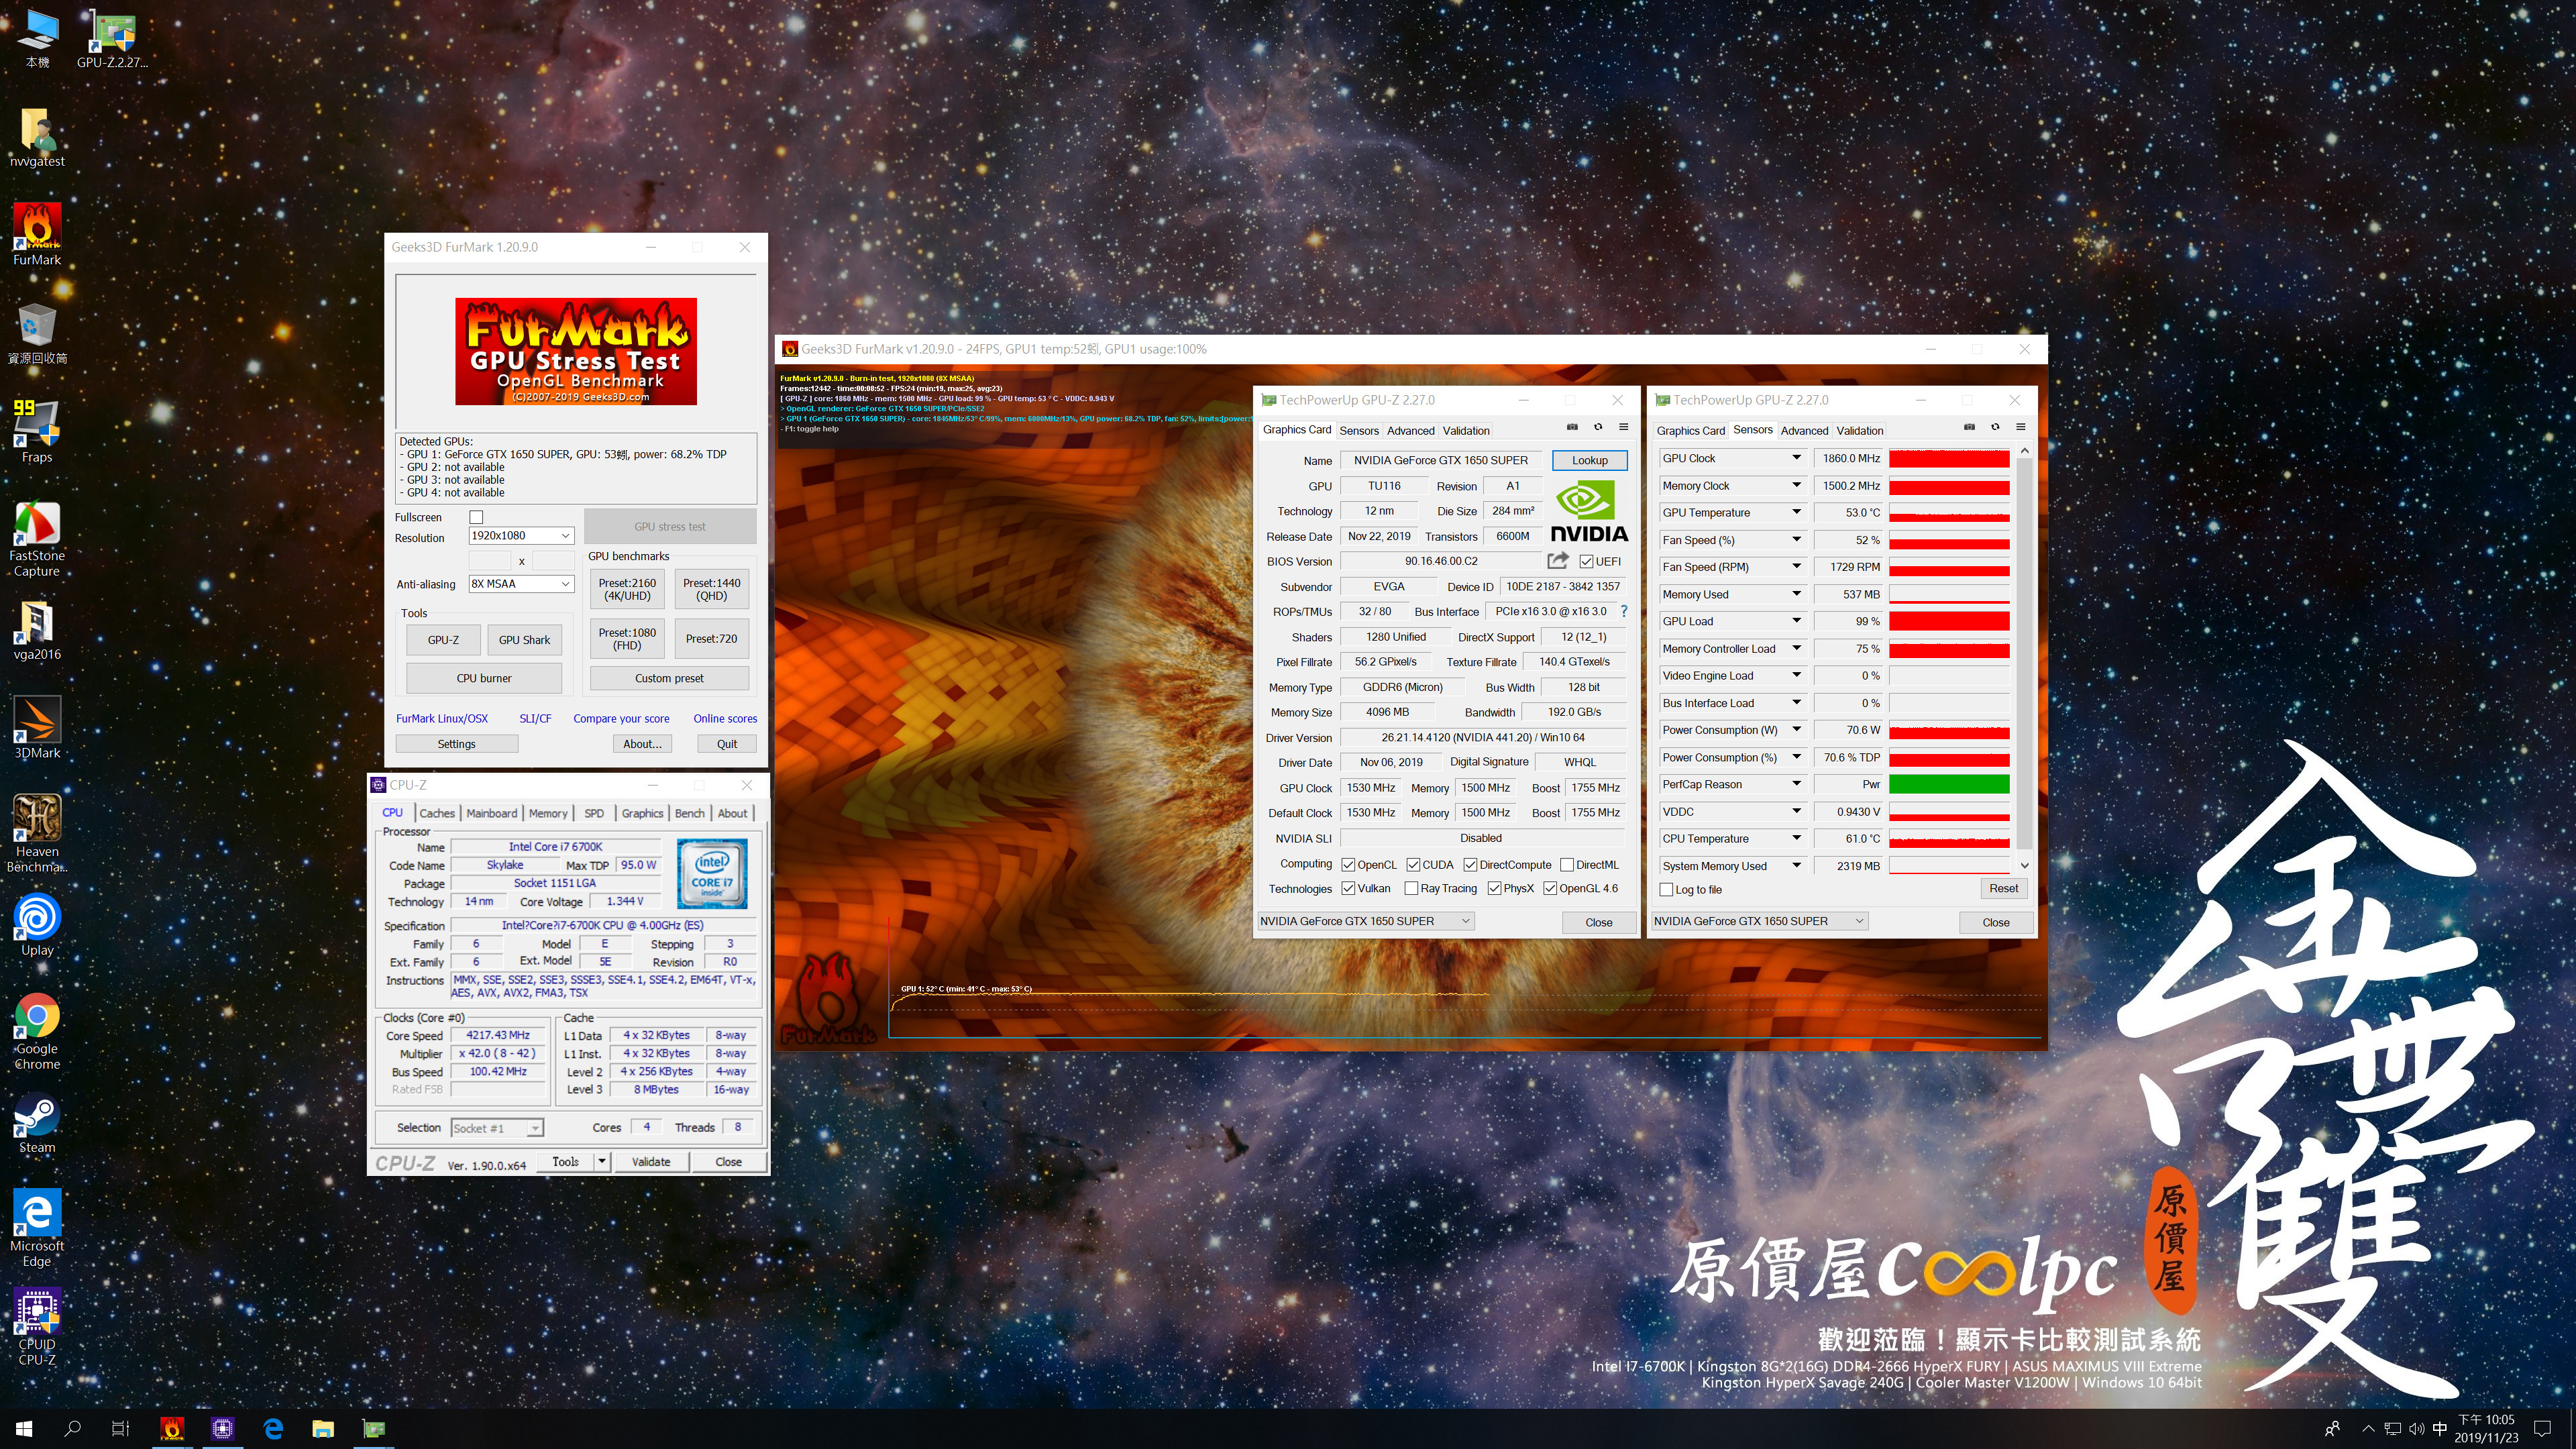Click the Lookup button in GPU-Z
Image resolution: width=2576 pixels, height=1449 pixels.
pos(1589,460)
